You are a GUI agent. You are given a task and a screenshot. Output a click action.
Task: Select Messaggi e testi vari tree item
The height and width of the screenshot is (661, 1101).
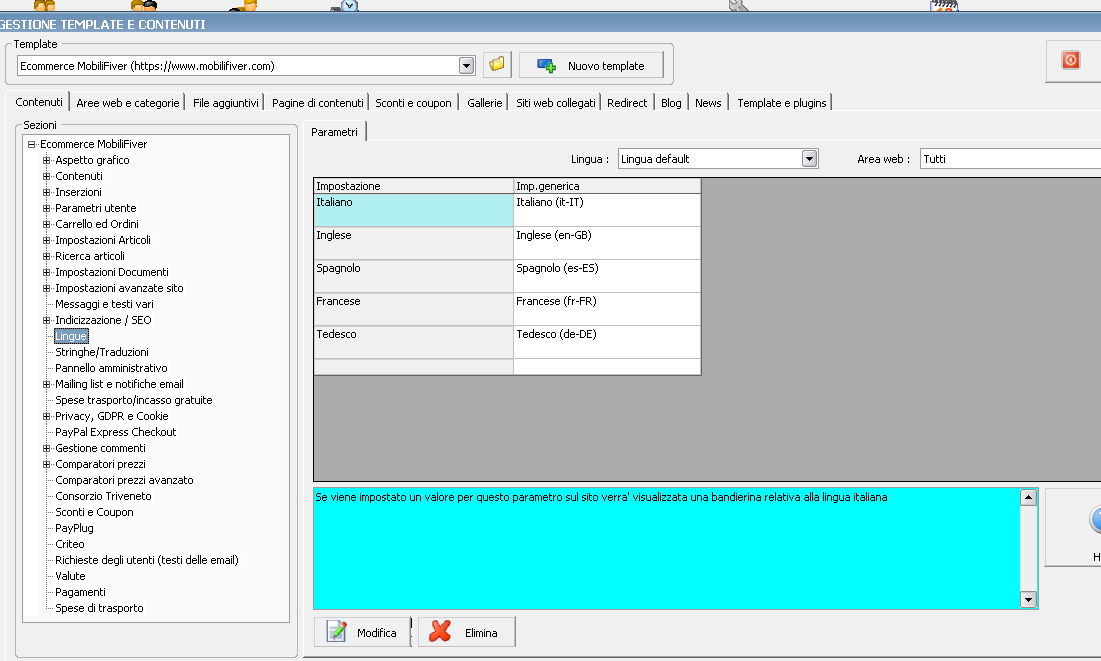point(104,304)
